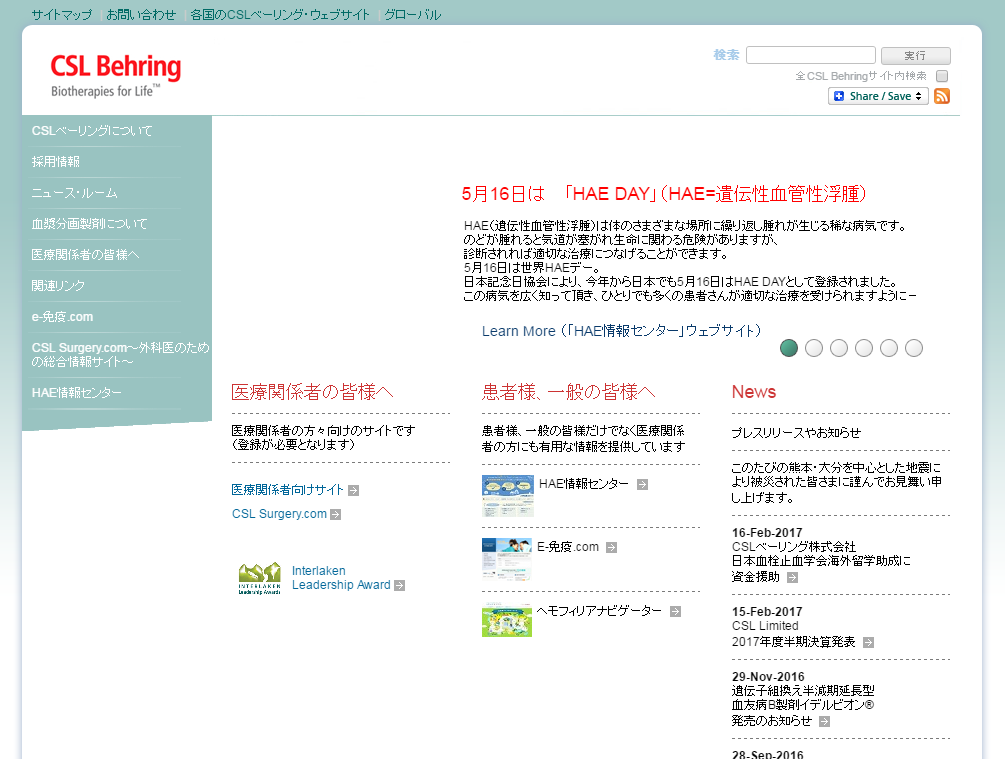Open プレスリリースやお知らせ link

(796, 433)
